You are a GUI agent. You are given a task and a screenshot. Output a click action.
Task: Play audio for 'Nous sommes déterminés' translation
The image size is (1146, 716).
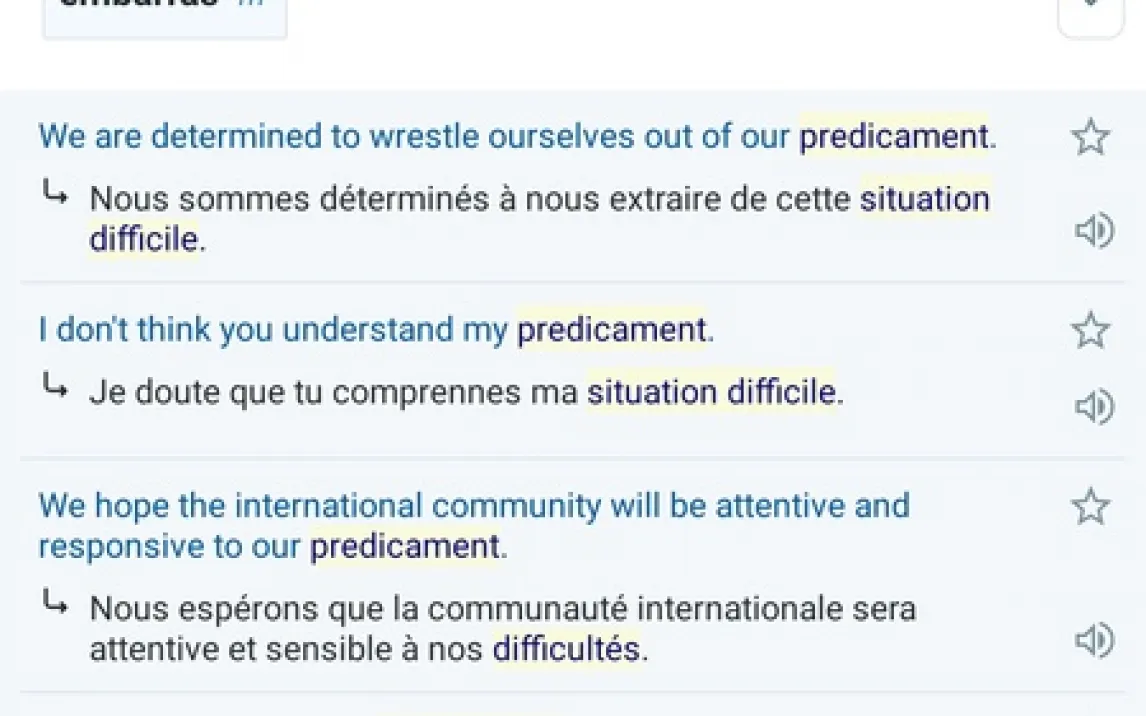(x=1094, y=232)
